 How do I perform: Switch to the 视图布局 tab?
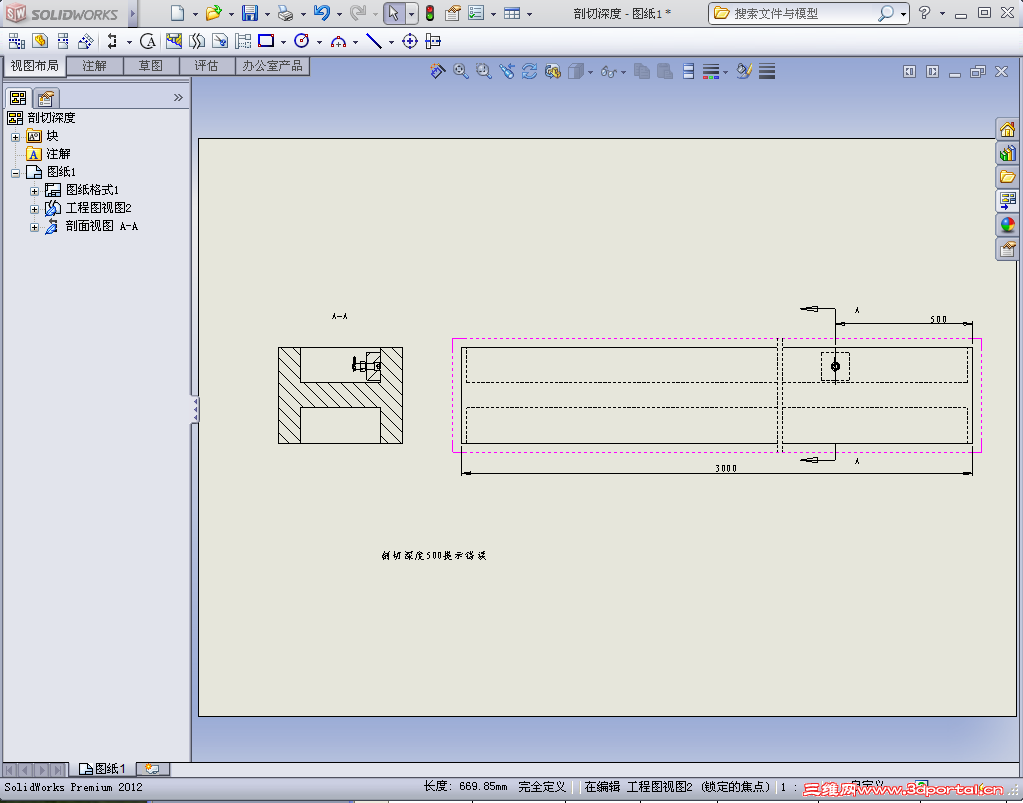(x=35, y=66)
